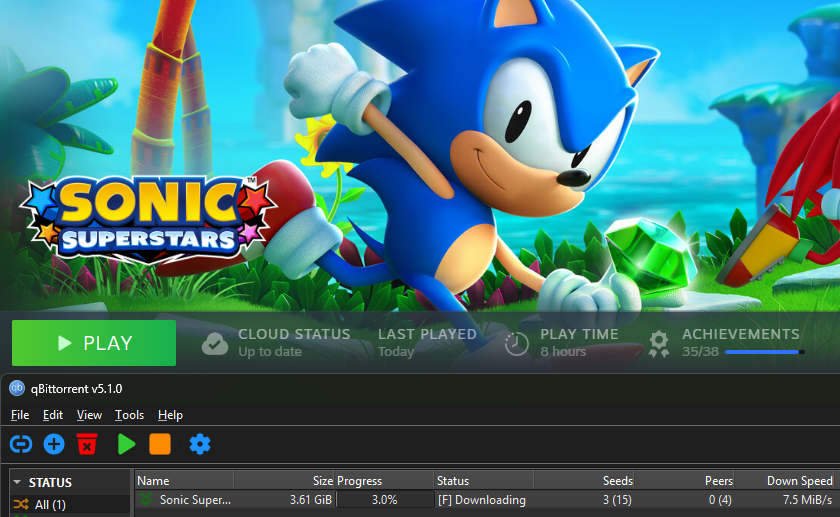Image resolution: width=840 pixels, height=517 pixels.
Task: Click the '[F] Downloading' status cell
Action: [482, 500]
